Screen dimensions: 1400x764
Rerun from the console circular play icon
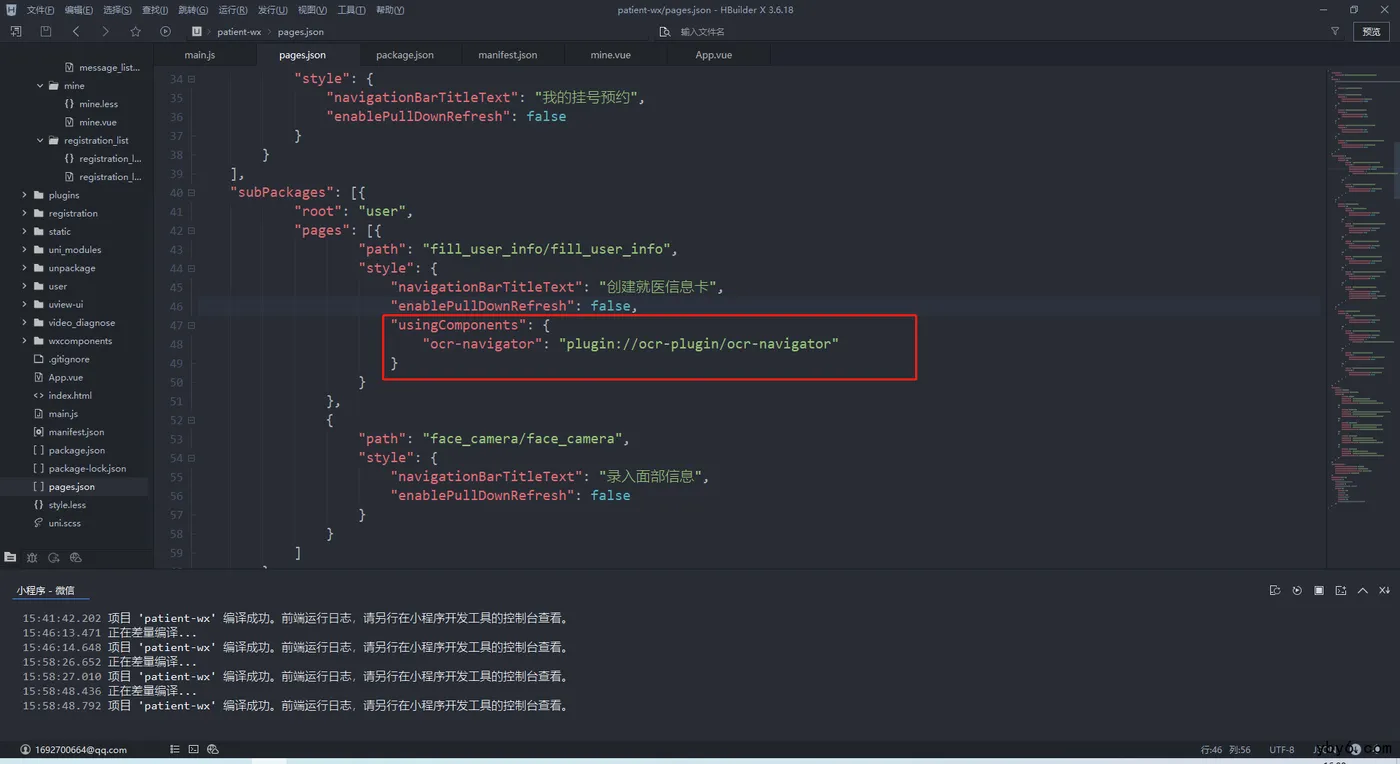[x=1297, y=590]
